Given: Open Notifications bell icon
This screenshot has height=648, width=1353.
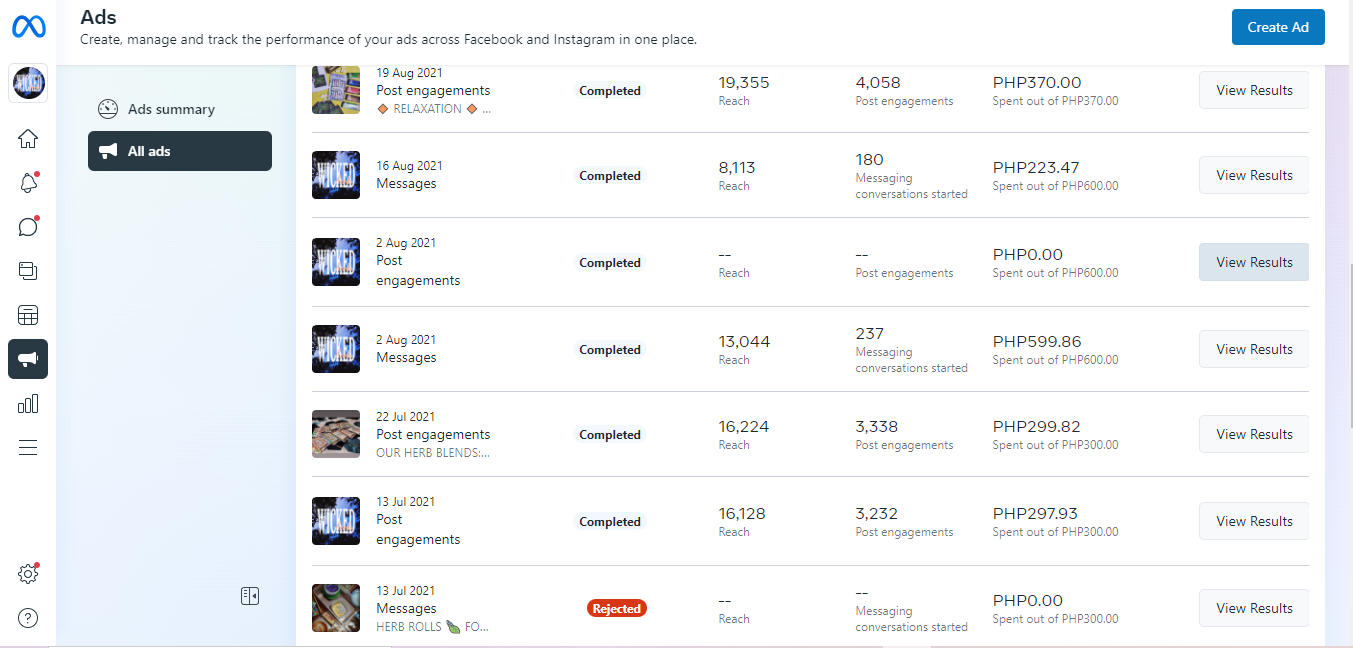Looking at the screenshot, I should [28, 183].
